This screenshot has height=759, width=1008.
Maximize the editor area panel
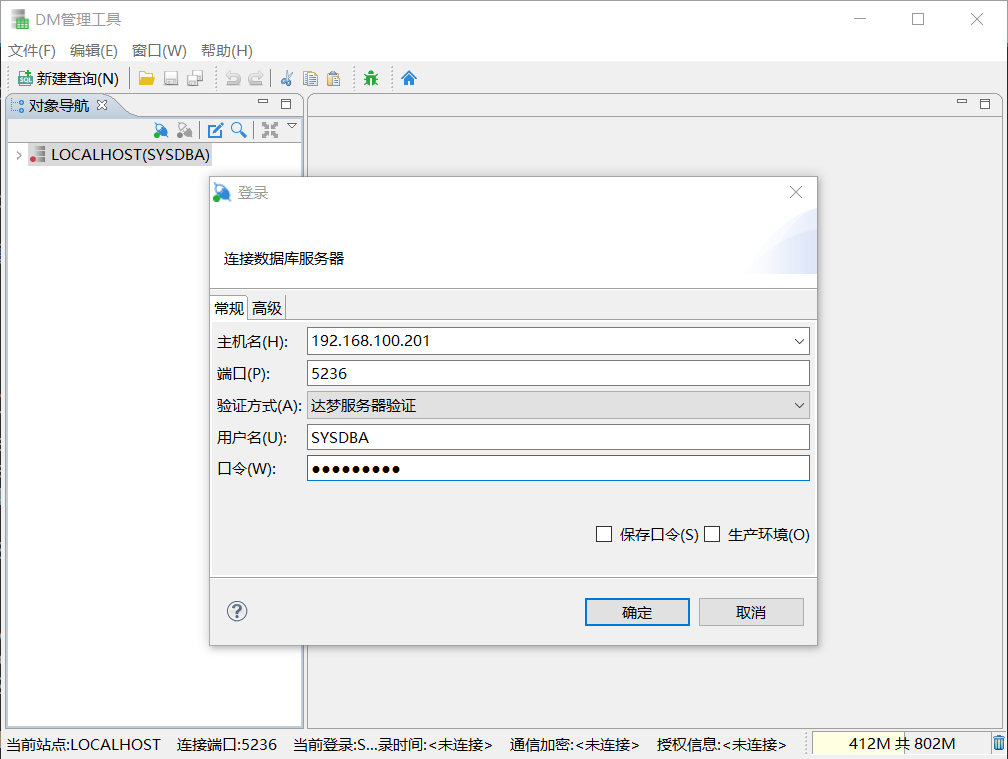[x=985, y=103]
